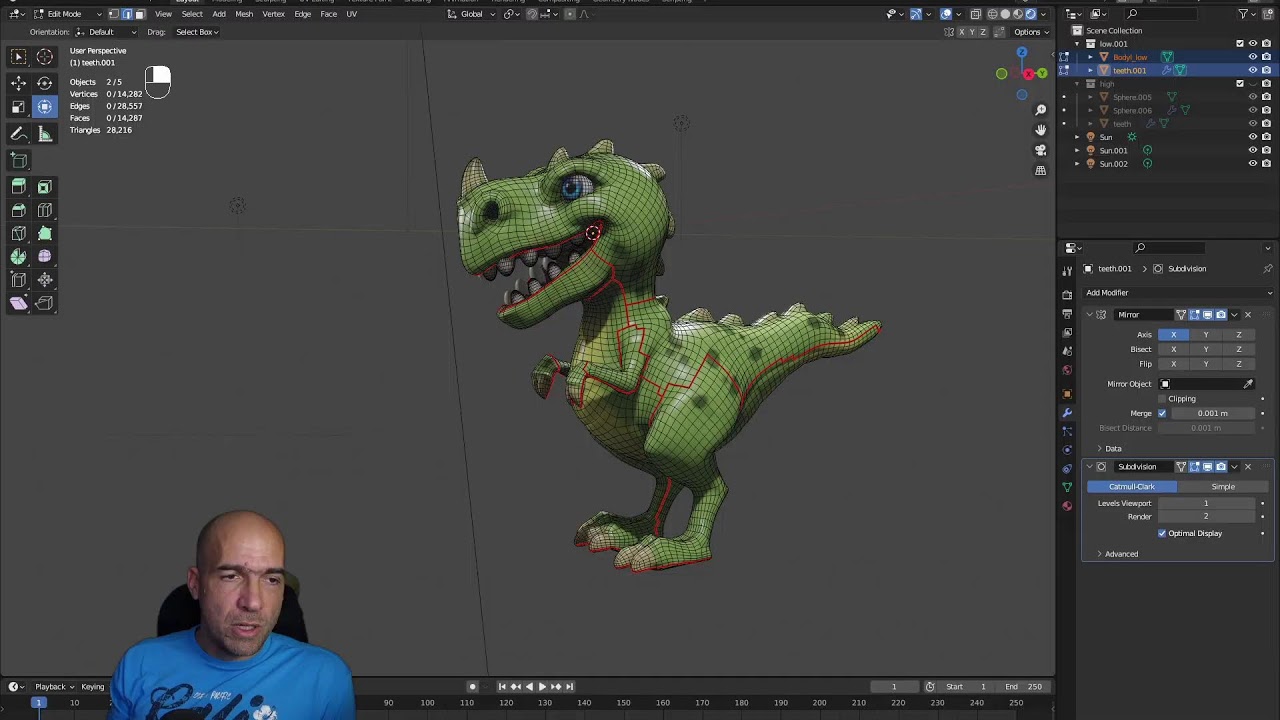1280x720 pixels.
Task: Select the Poly Build tool
Action: [x=45, y=234]
